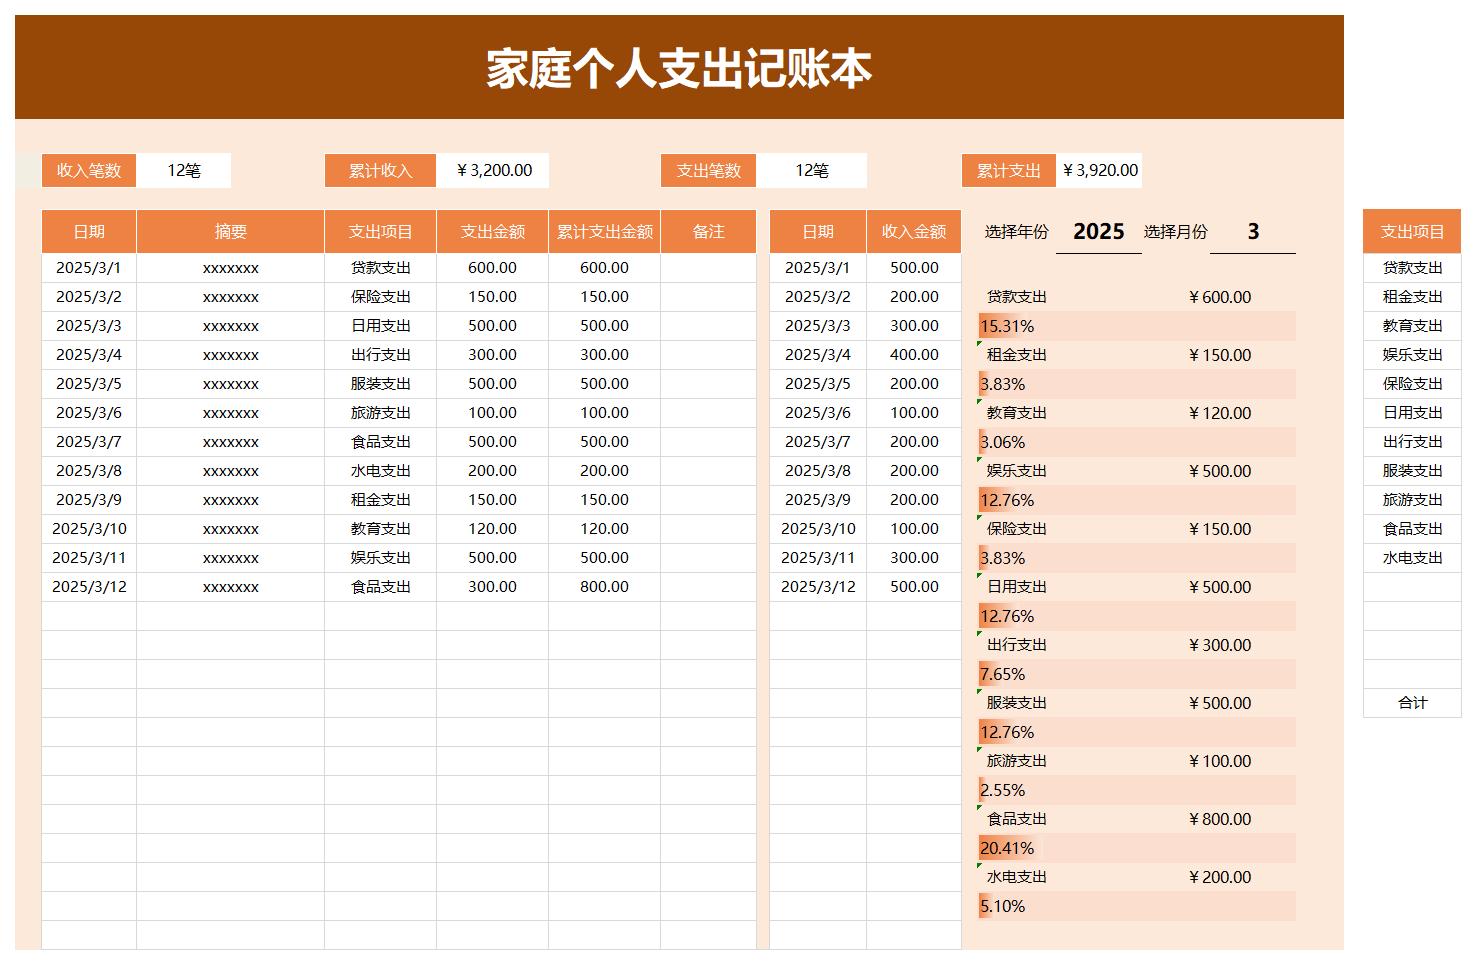This screenshot has height=965, width=1477.
Task: Select the xxxxxxx summary cell for 2025/3/7
Action: pos(231,441)
